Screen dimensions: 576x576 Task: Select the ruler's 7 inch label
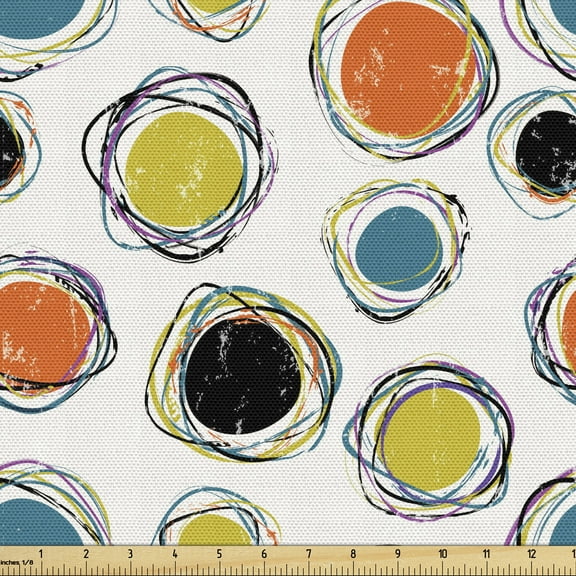point(309,554)
